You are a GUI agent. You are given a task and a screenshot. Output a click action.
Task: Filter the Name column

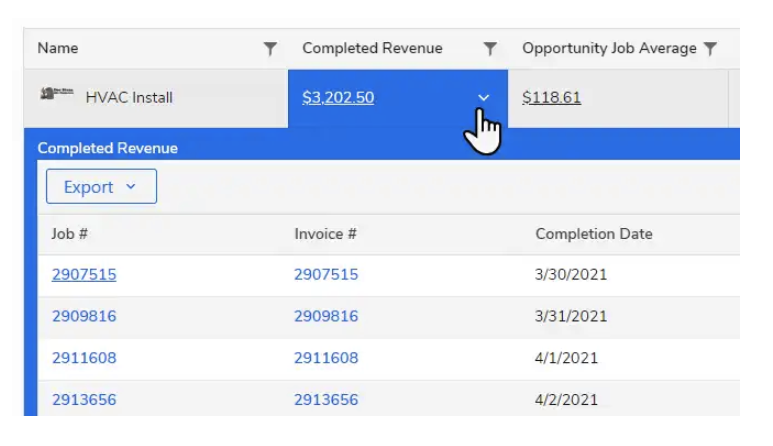[270, 48]
